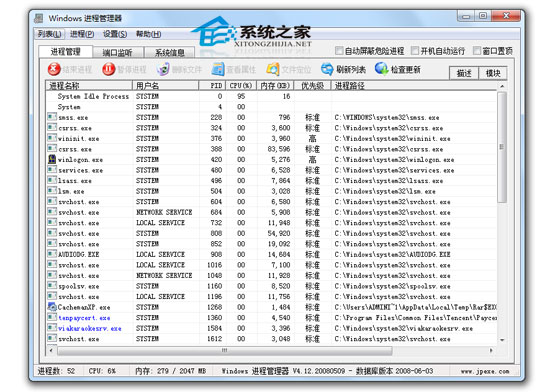Click 进程数: 52 in the status bar

(56, 371)
